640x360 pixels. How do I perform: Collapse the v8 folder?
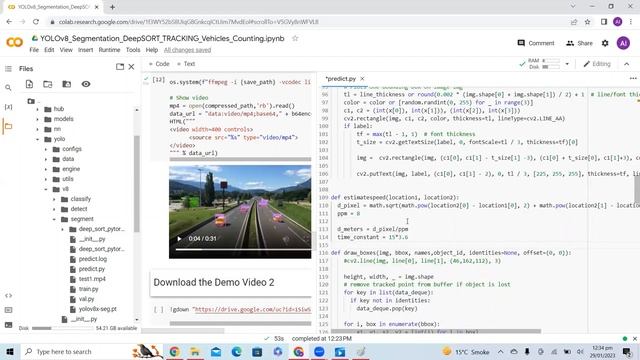(x=46, y=189)
